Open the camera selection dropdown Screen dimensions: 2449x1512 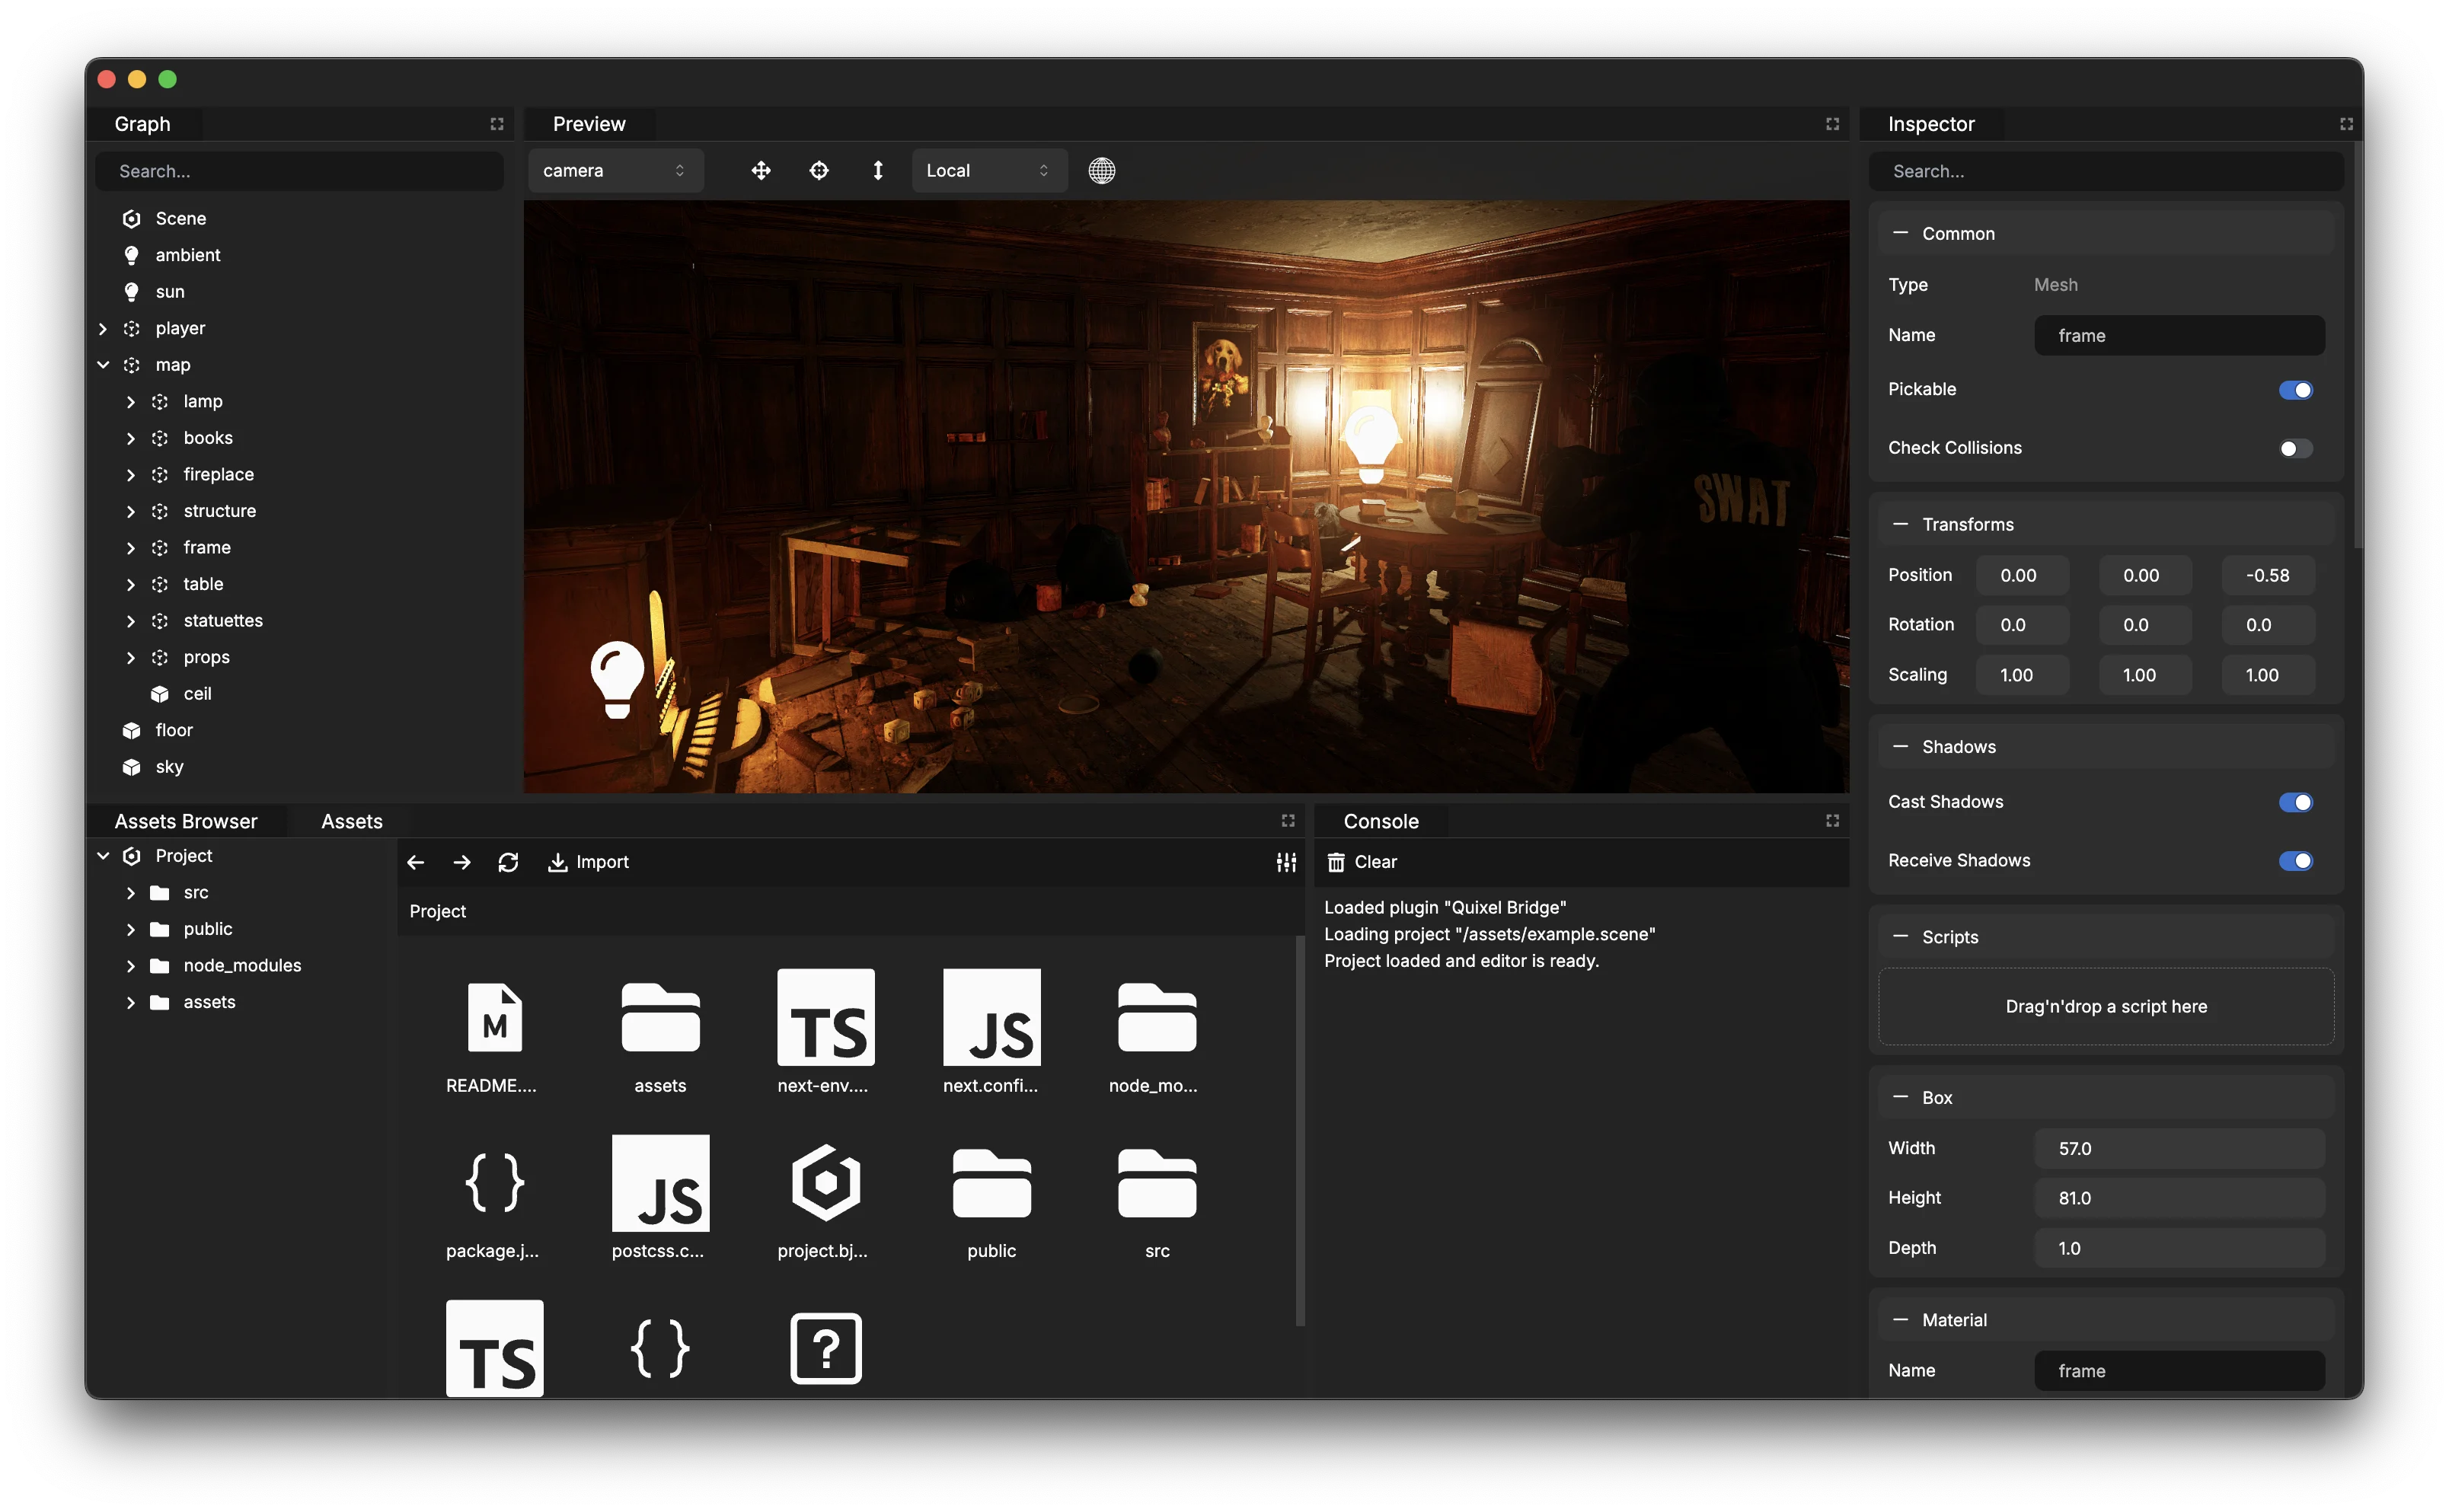tap(615, 171)
